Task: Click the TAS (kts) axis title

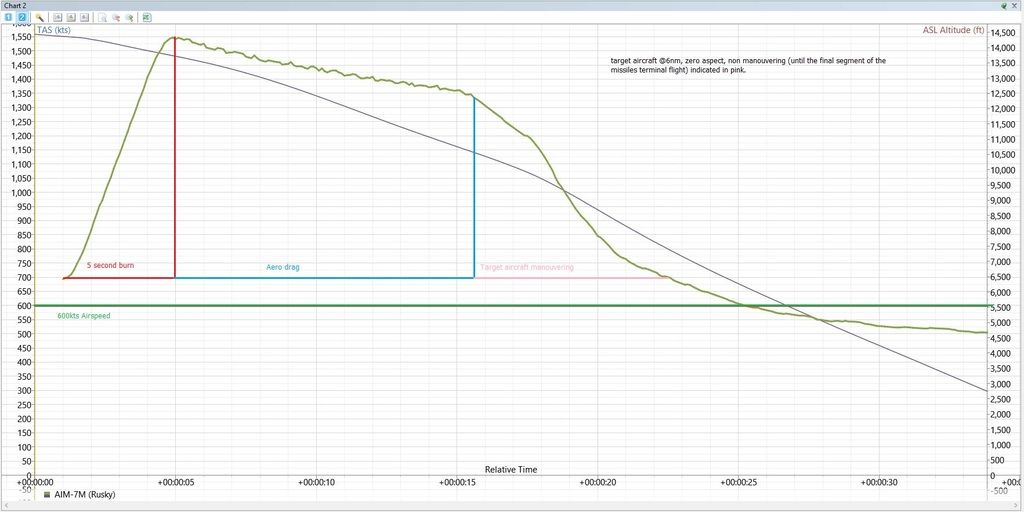Action: tap(57, 30)
